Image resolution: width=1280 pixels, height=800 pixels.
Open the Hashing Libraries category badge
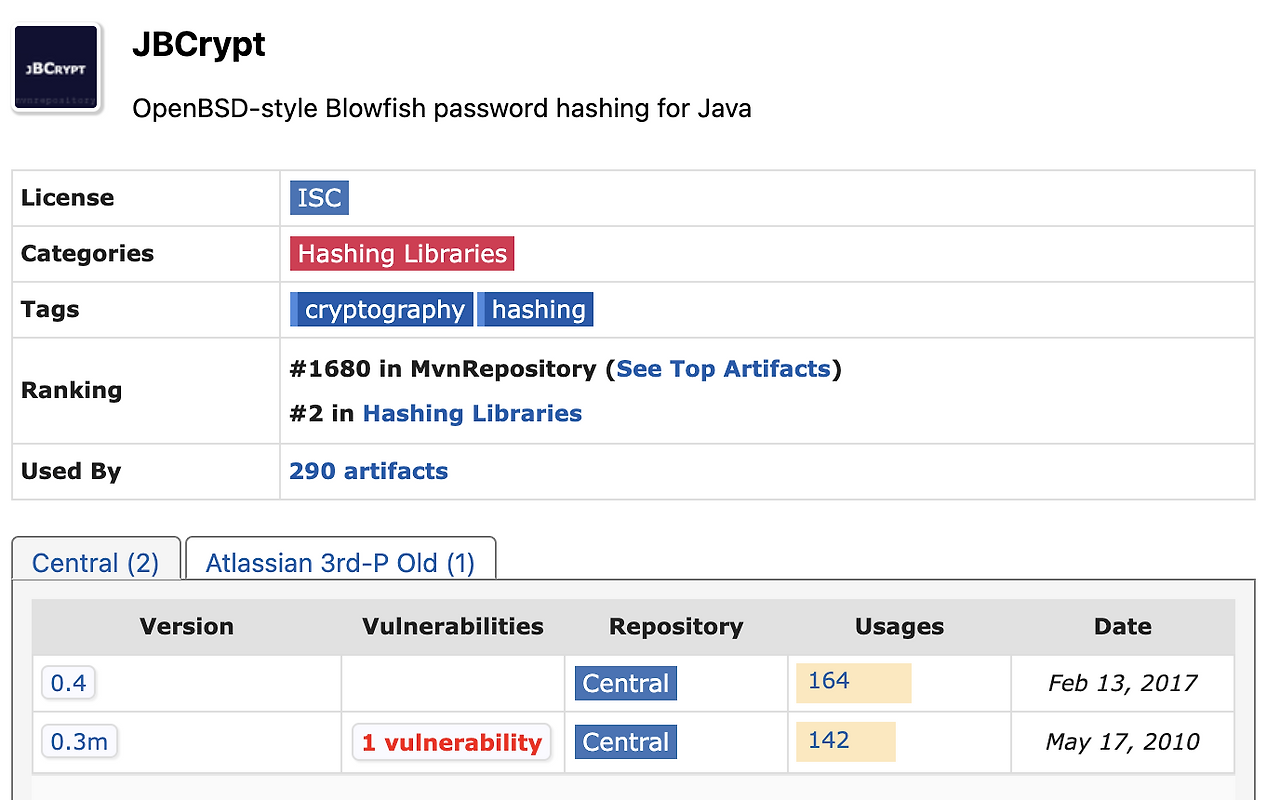point(402,253)
